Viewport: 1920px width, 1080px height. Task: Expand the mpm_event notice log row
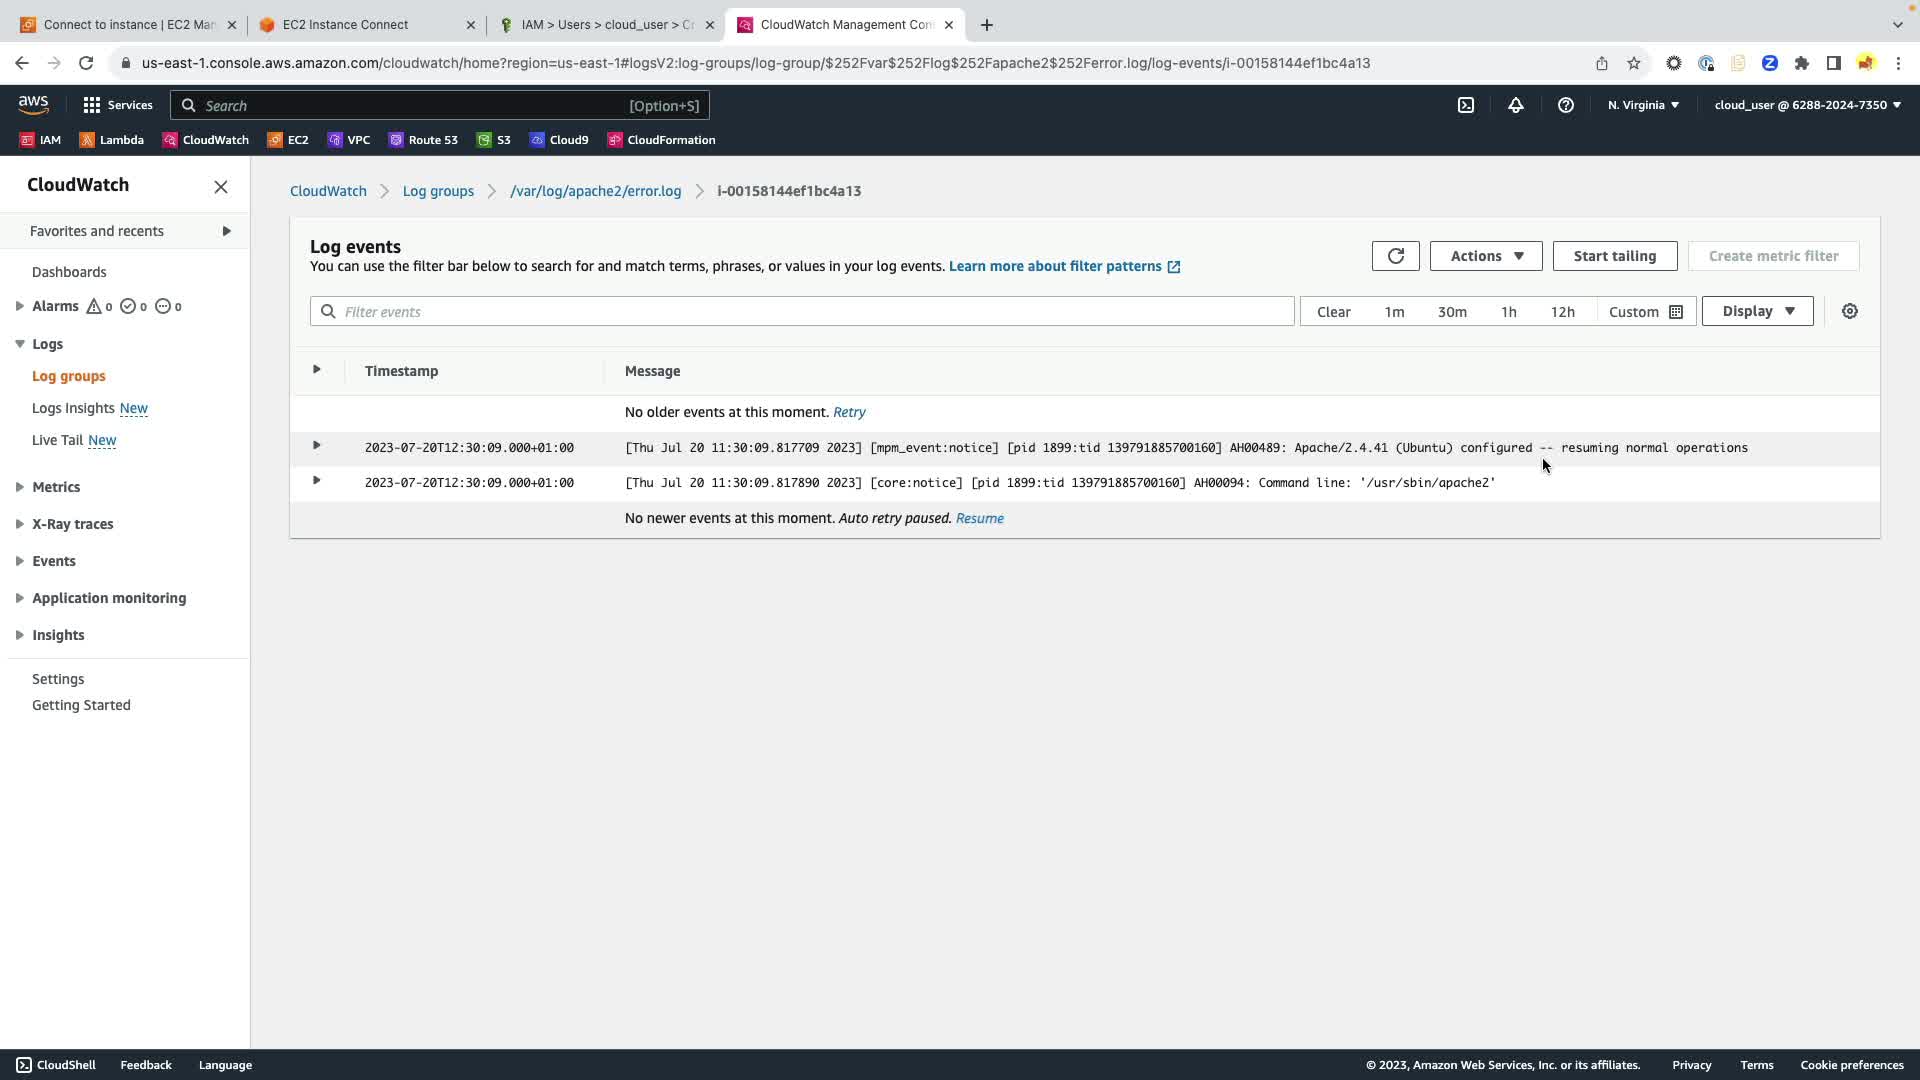point(317,446)
